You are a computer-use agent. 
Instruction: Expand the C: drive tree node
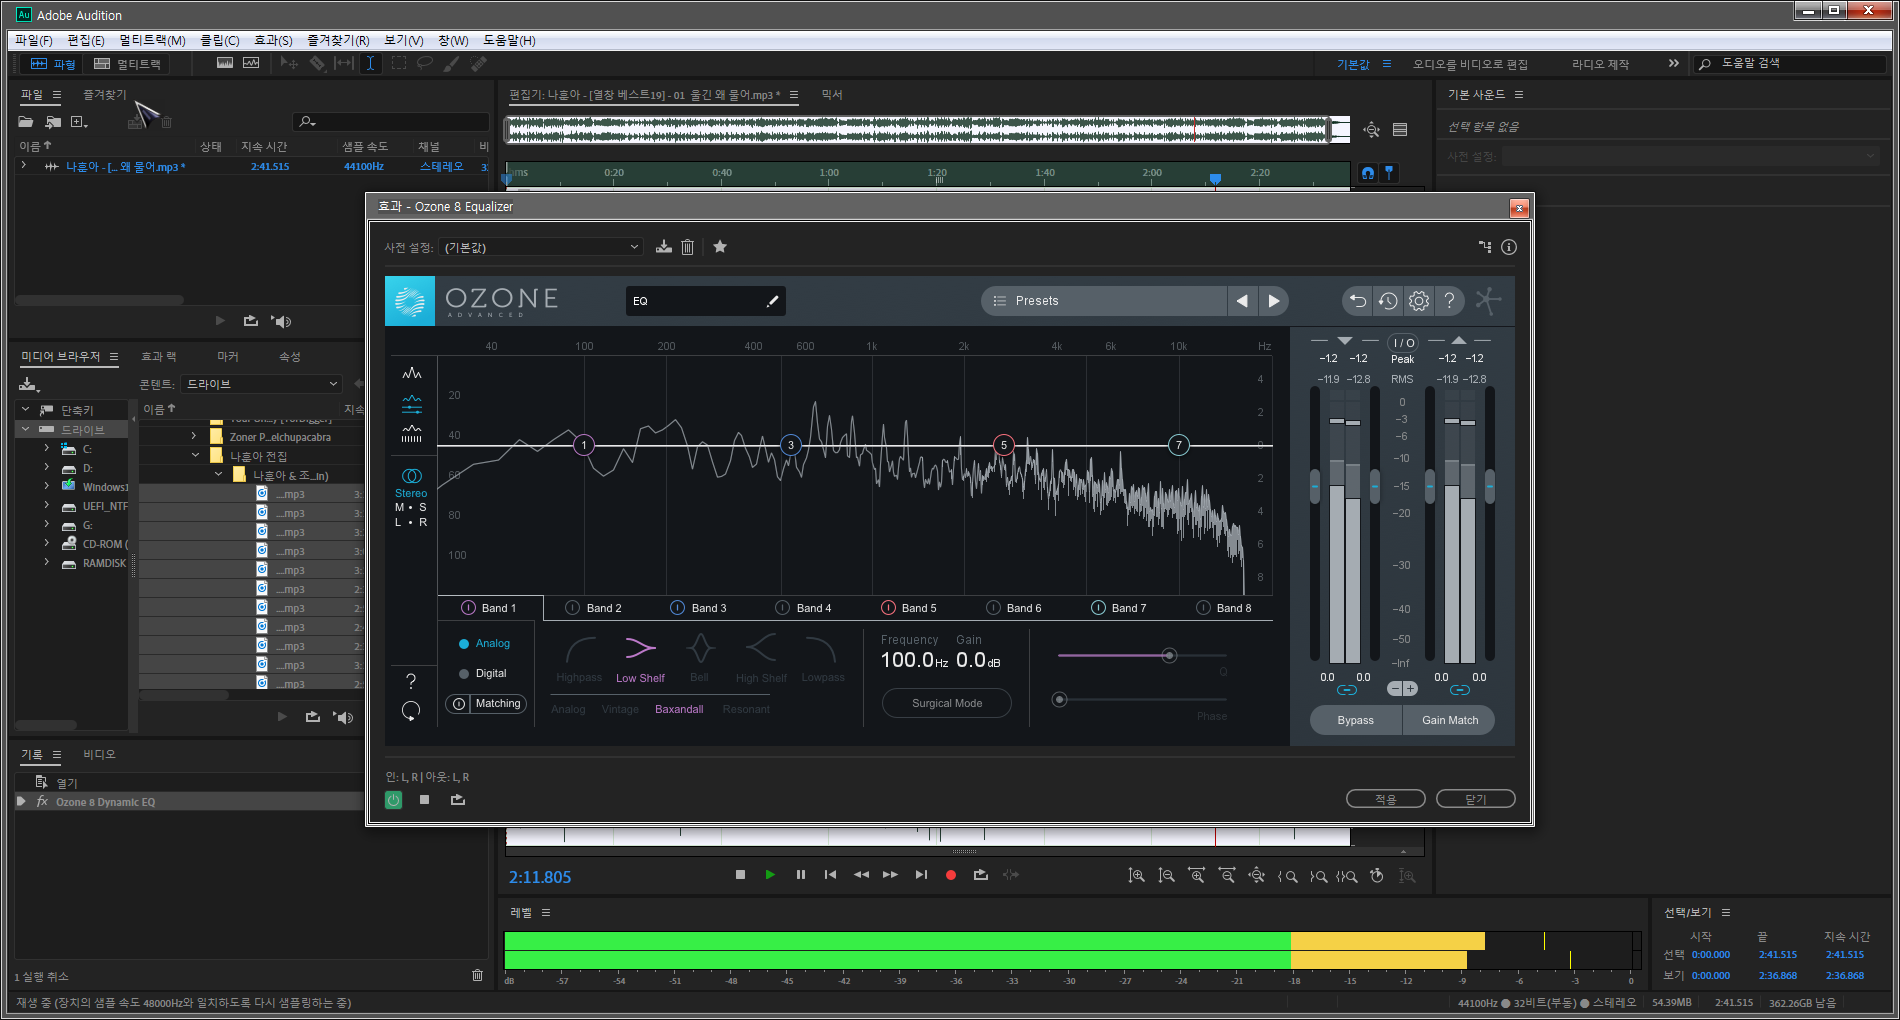[x=47, y=449]
